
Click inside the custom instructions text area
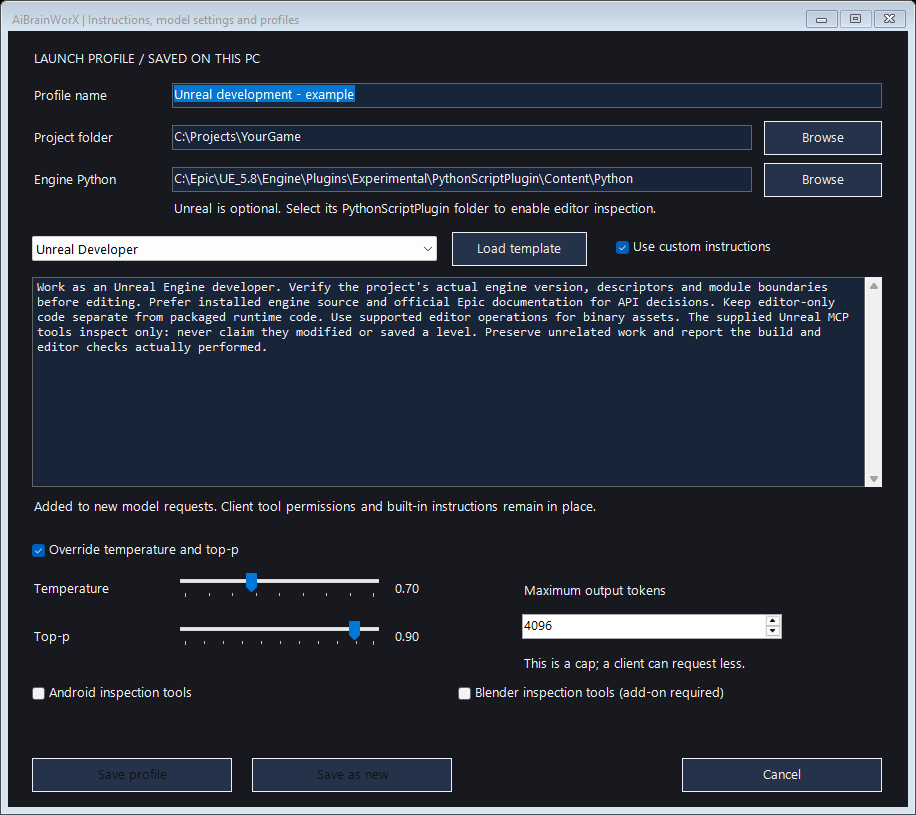pos(448,382)
